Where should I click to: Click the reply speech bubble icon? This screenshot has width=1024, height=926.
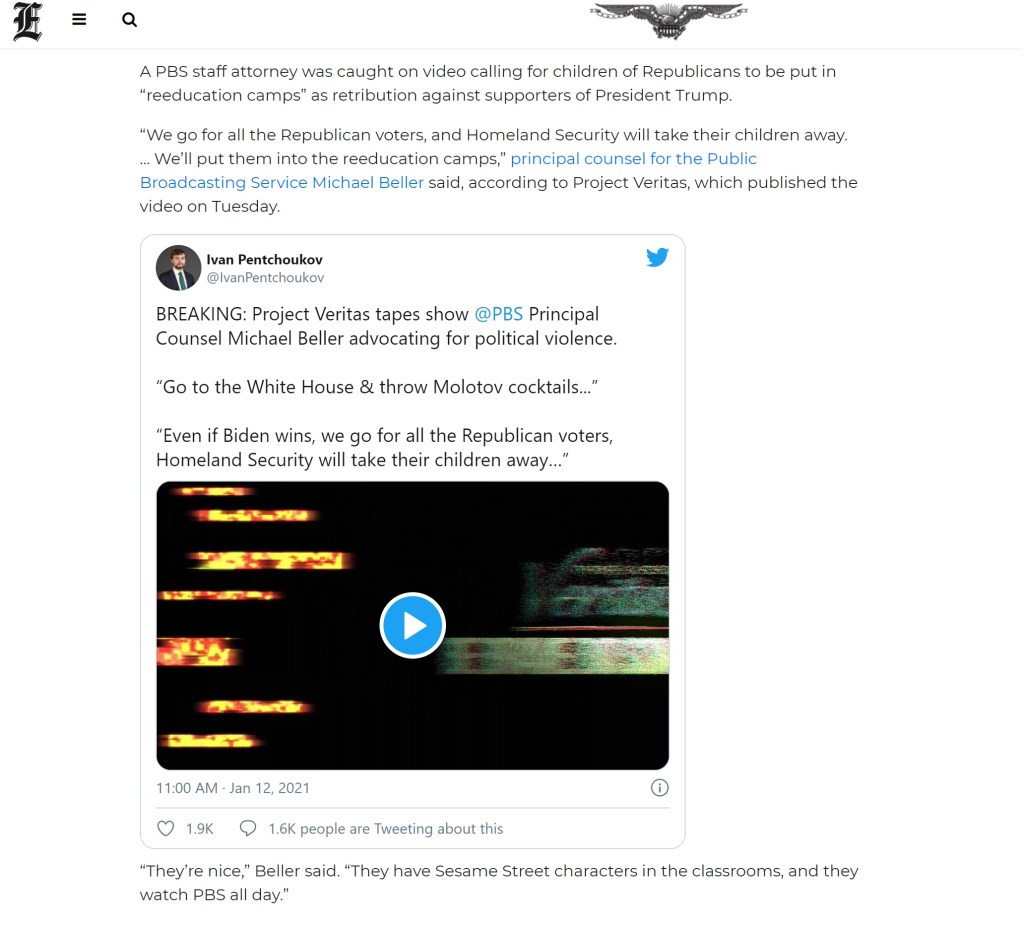tap(248, 828)
